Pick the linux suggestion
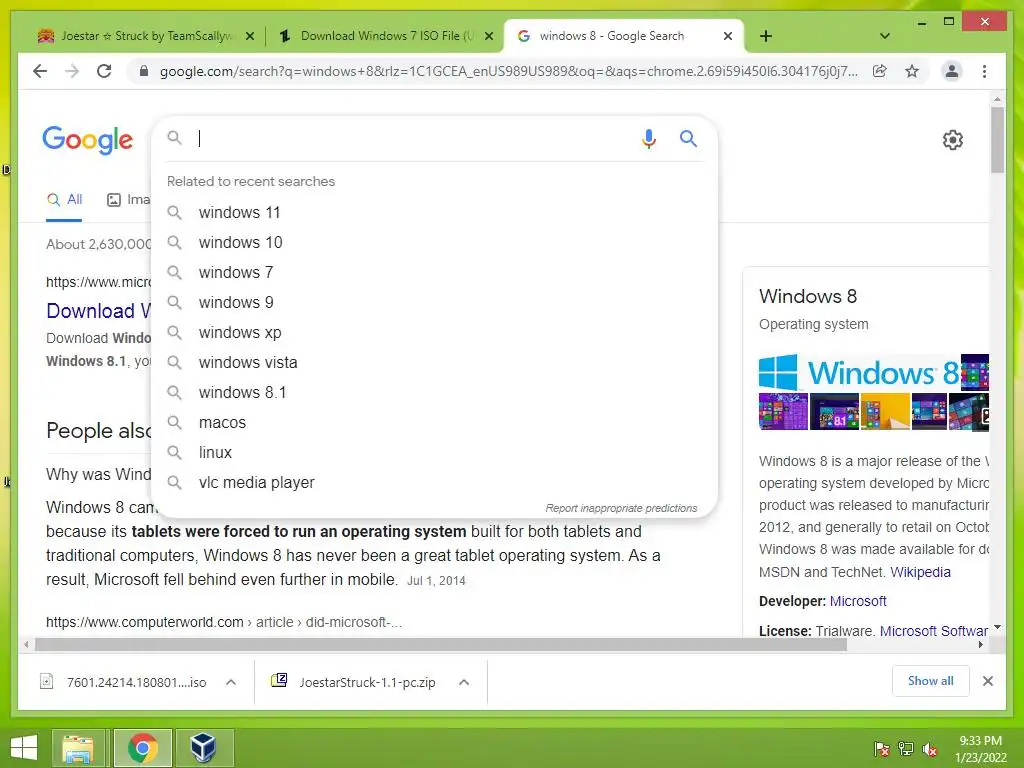This screenshot has width=1024, height=768. coord(434,453)
